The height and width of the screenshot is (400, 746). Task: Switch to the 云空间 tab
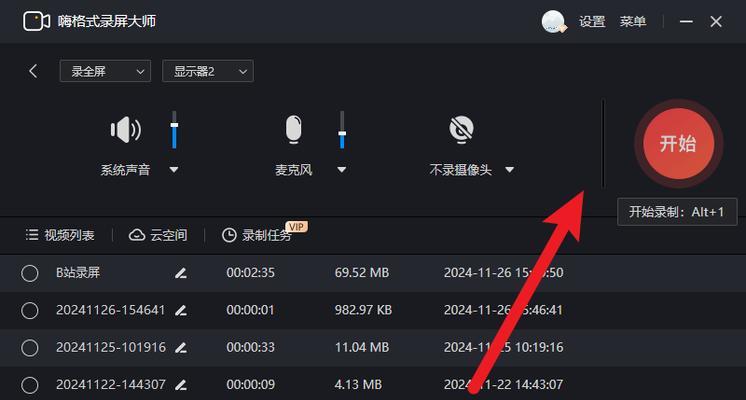(x=158, y=235)
